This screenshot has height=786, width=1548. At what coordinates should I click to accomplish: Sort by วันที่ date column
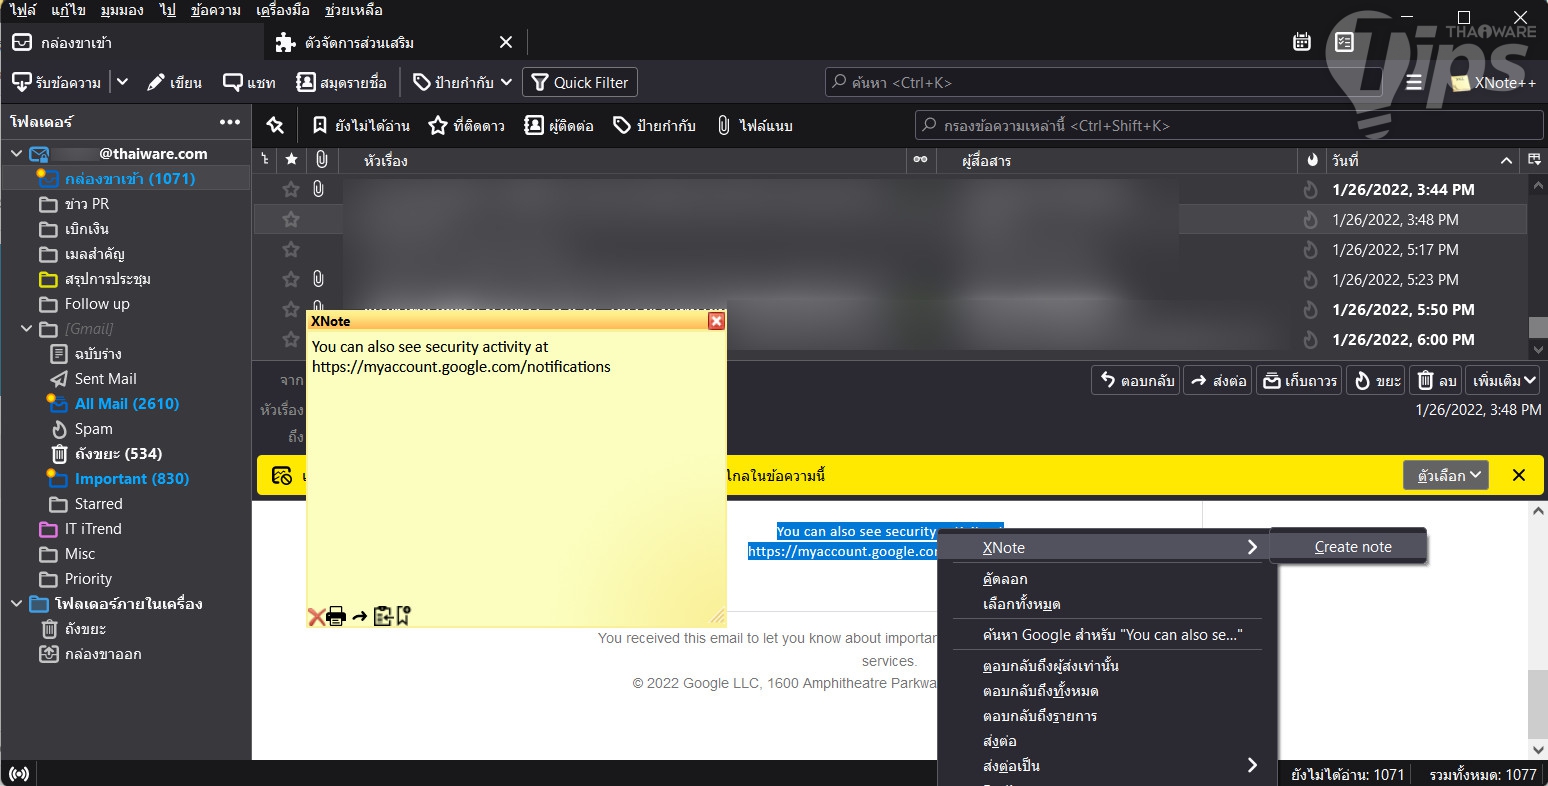point(1422,160)
